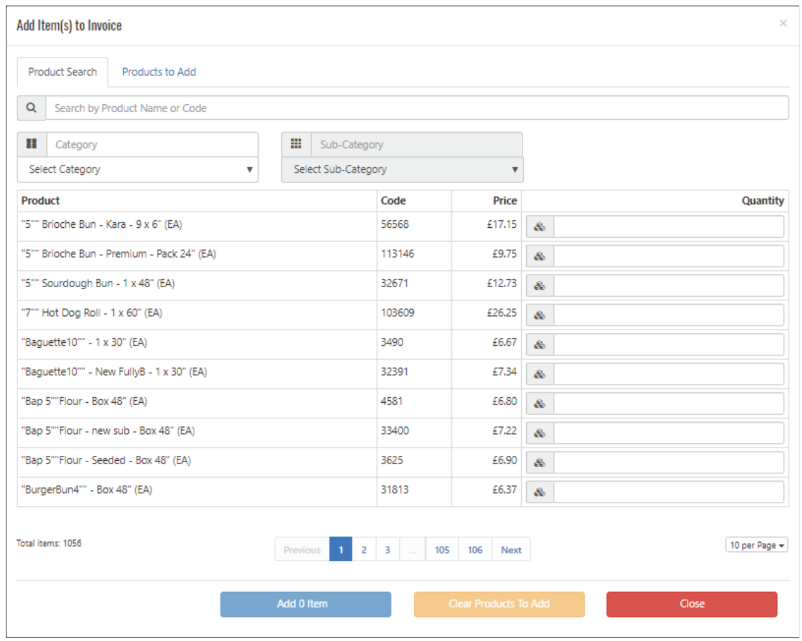Image resolution: width=802 pixels, height=641 pixels.
Task: Expand the 10 per Page selector
Action: (757, 545)
